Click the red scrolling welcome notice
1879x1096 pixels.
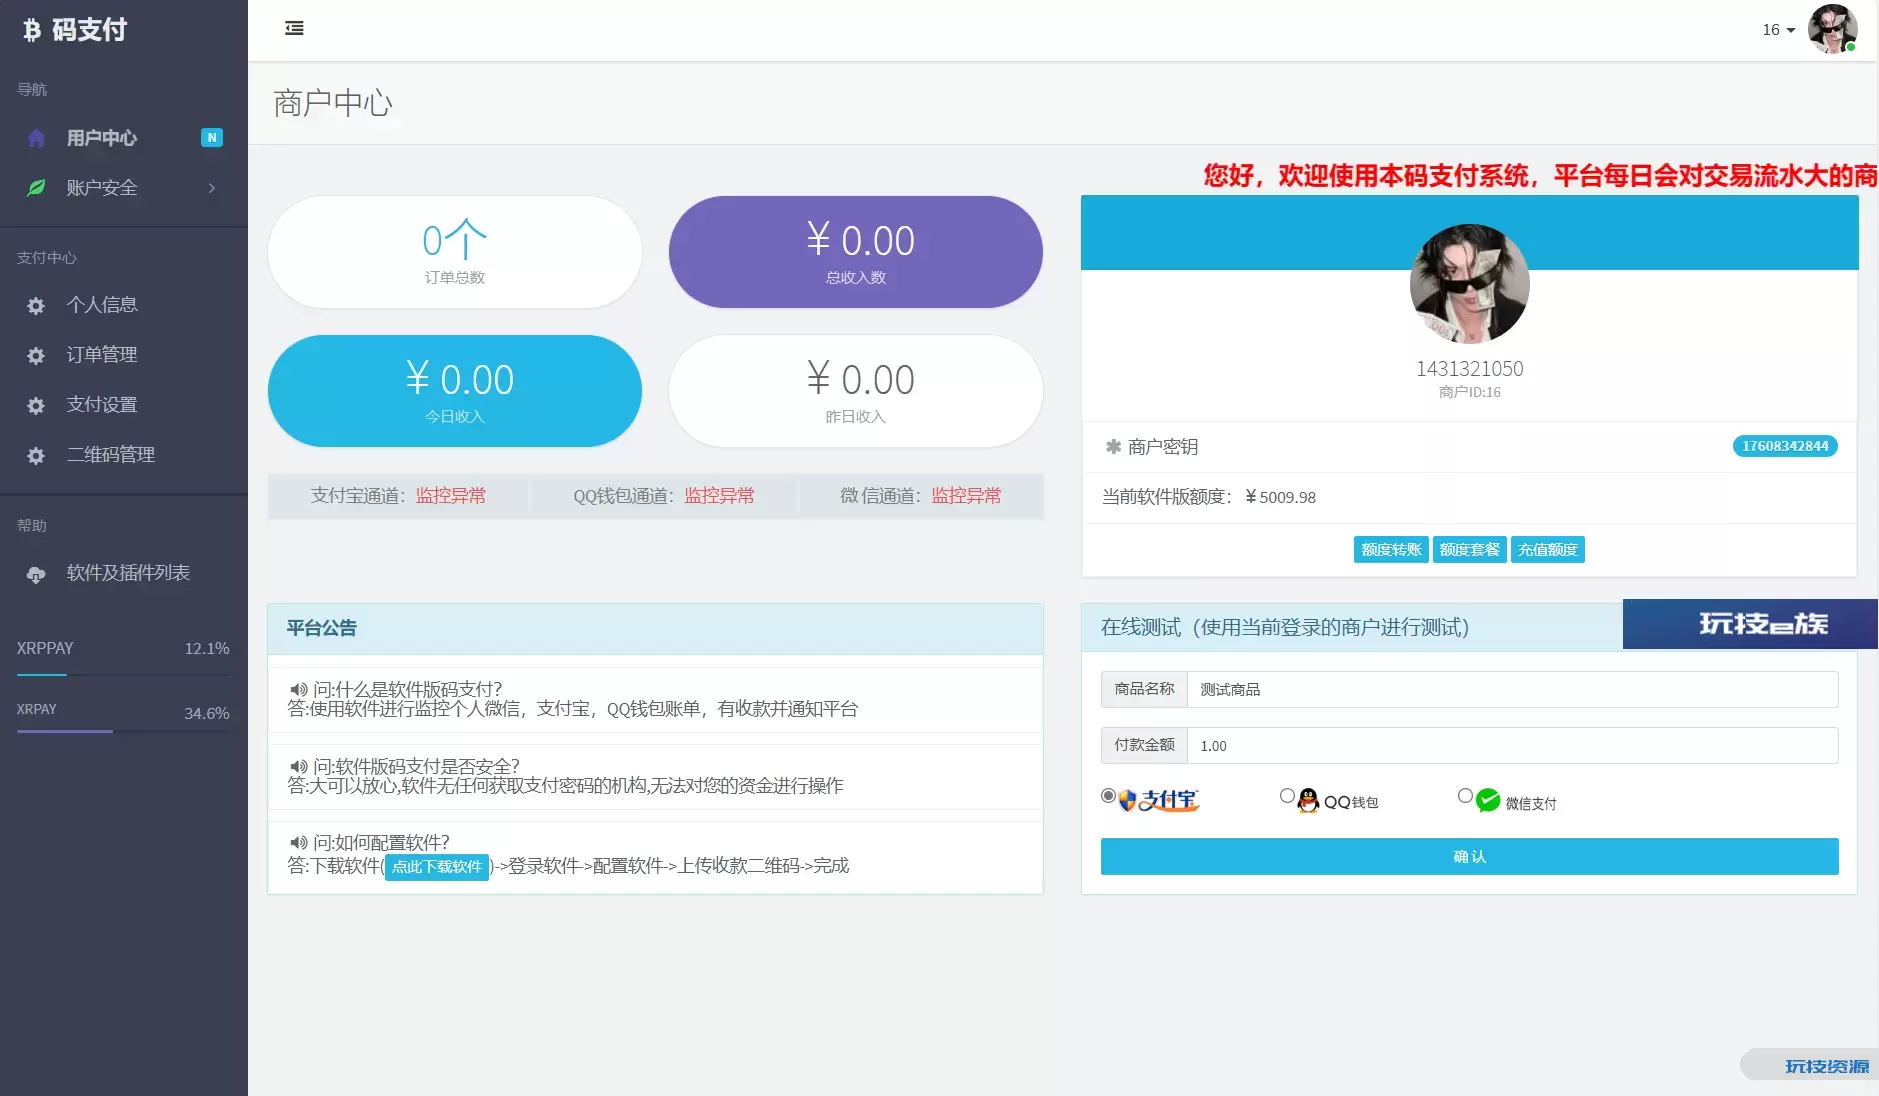click(1540, 176)
